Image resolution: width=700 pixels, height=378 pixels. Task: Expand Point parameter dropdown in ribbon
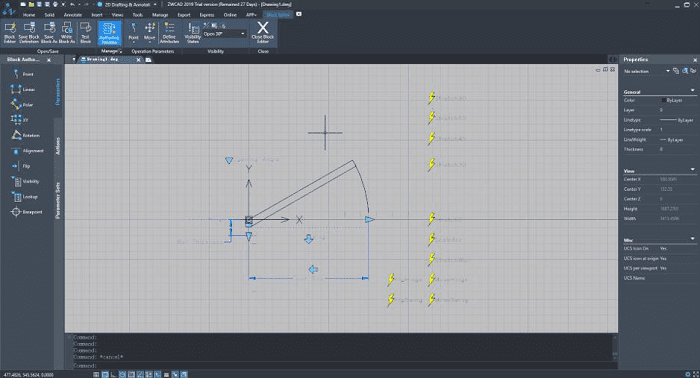point(133,42)
